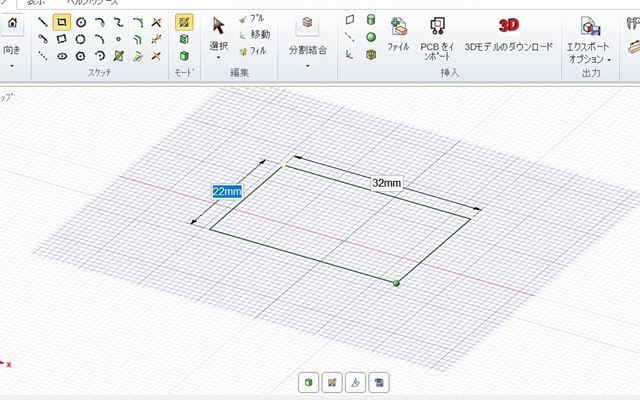640x400 pixels.
Task: Select the Line sketch tool
Action: tap(42, 22)
